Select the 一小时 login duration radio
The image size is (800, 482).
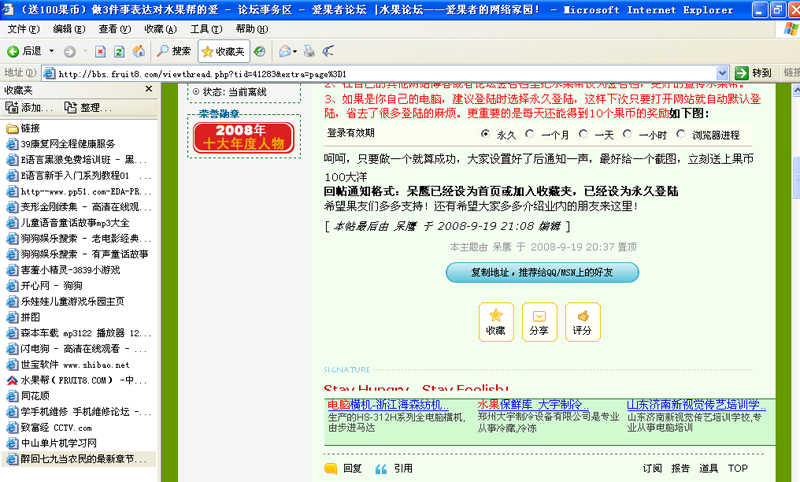click(x=627, y=134)
